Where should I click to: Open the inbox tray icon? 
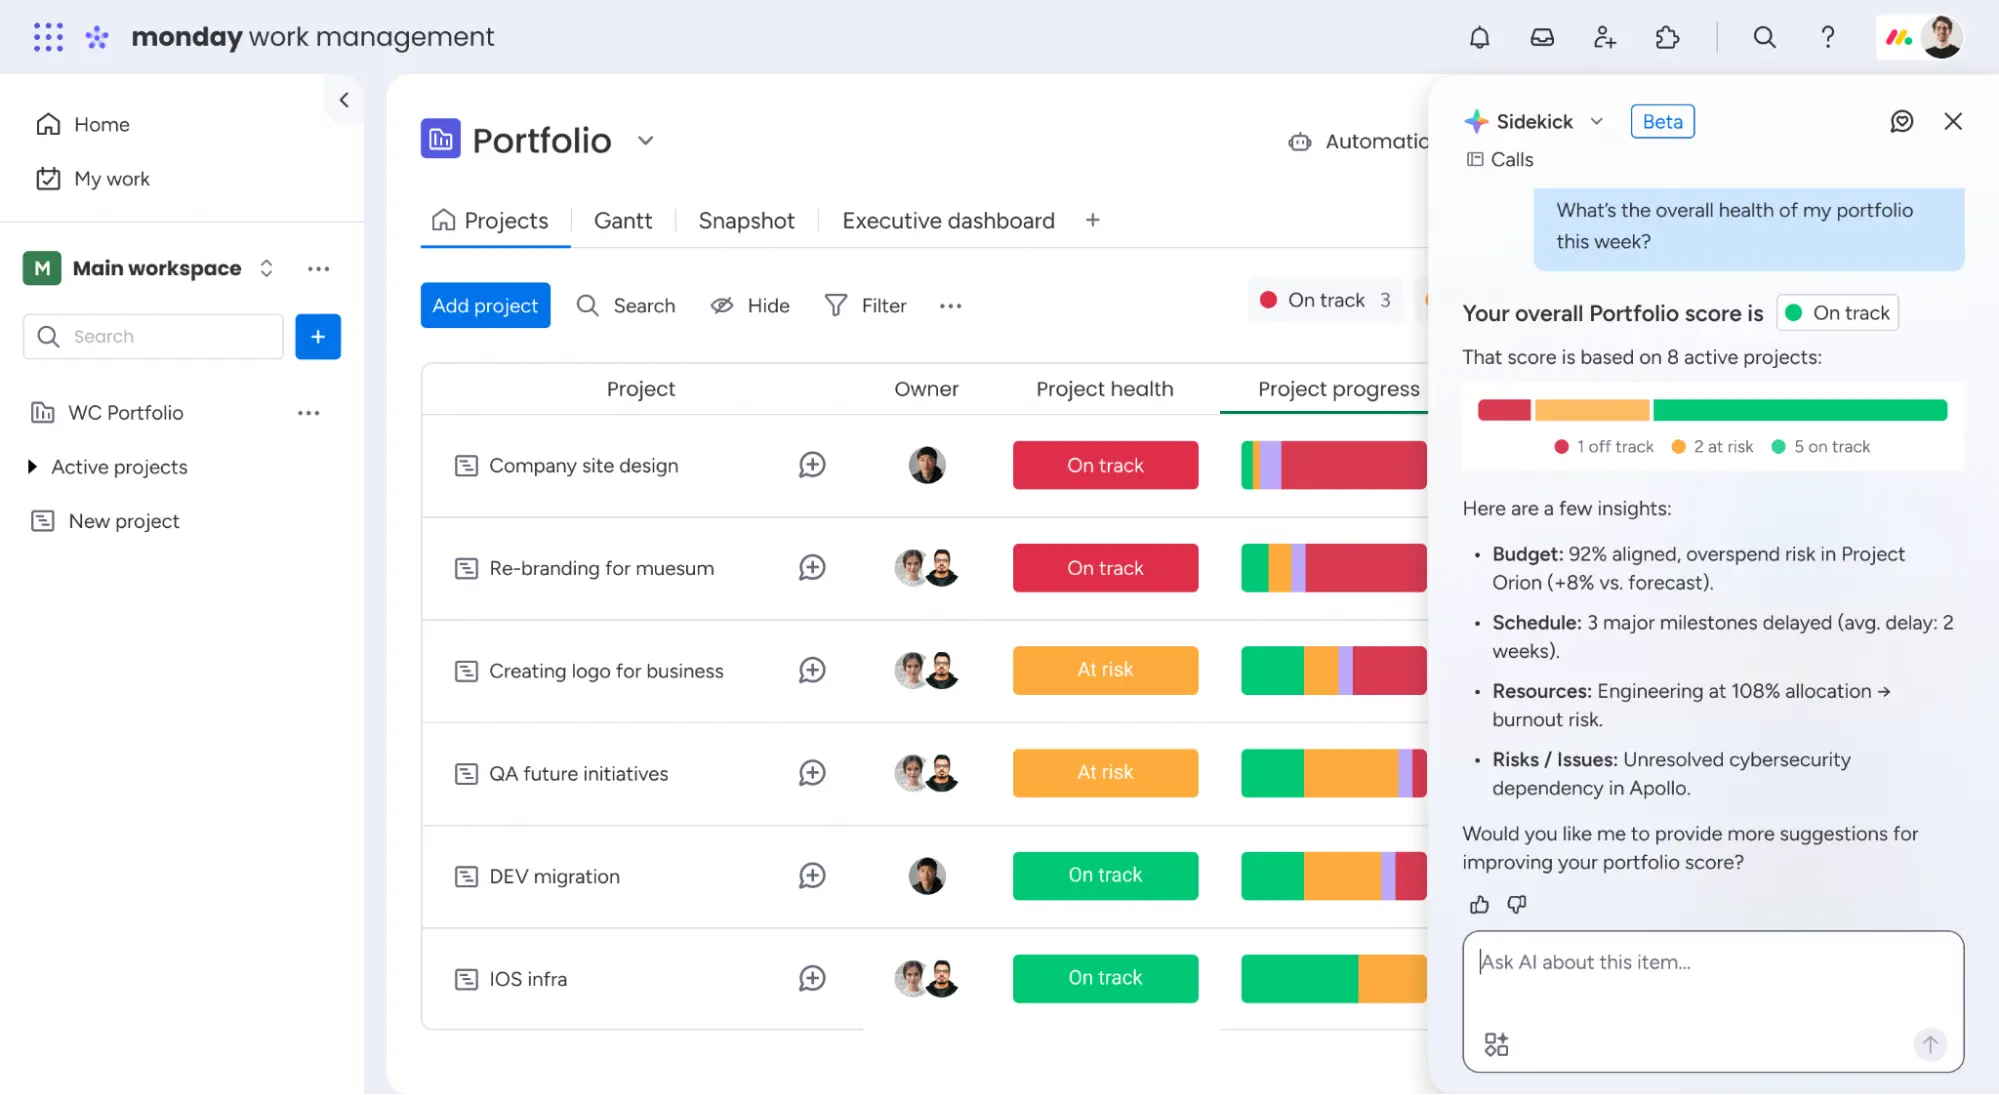point(1542,38)
